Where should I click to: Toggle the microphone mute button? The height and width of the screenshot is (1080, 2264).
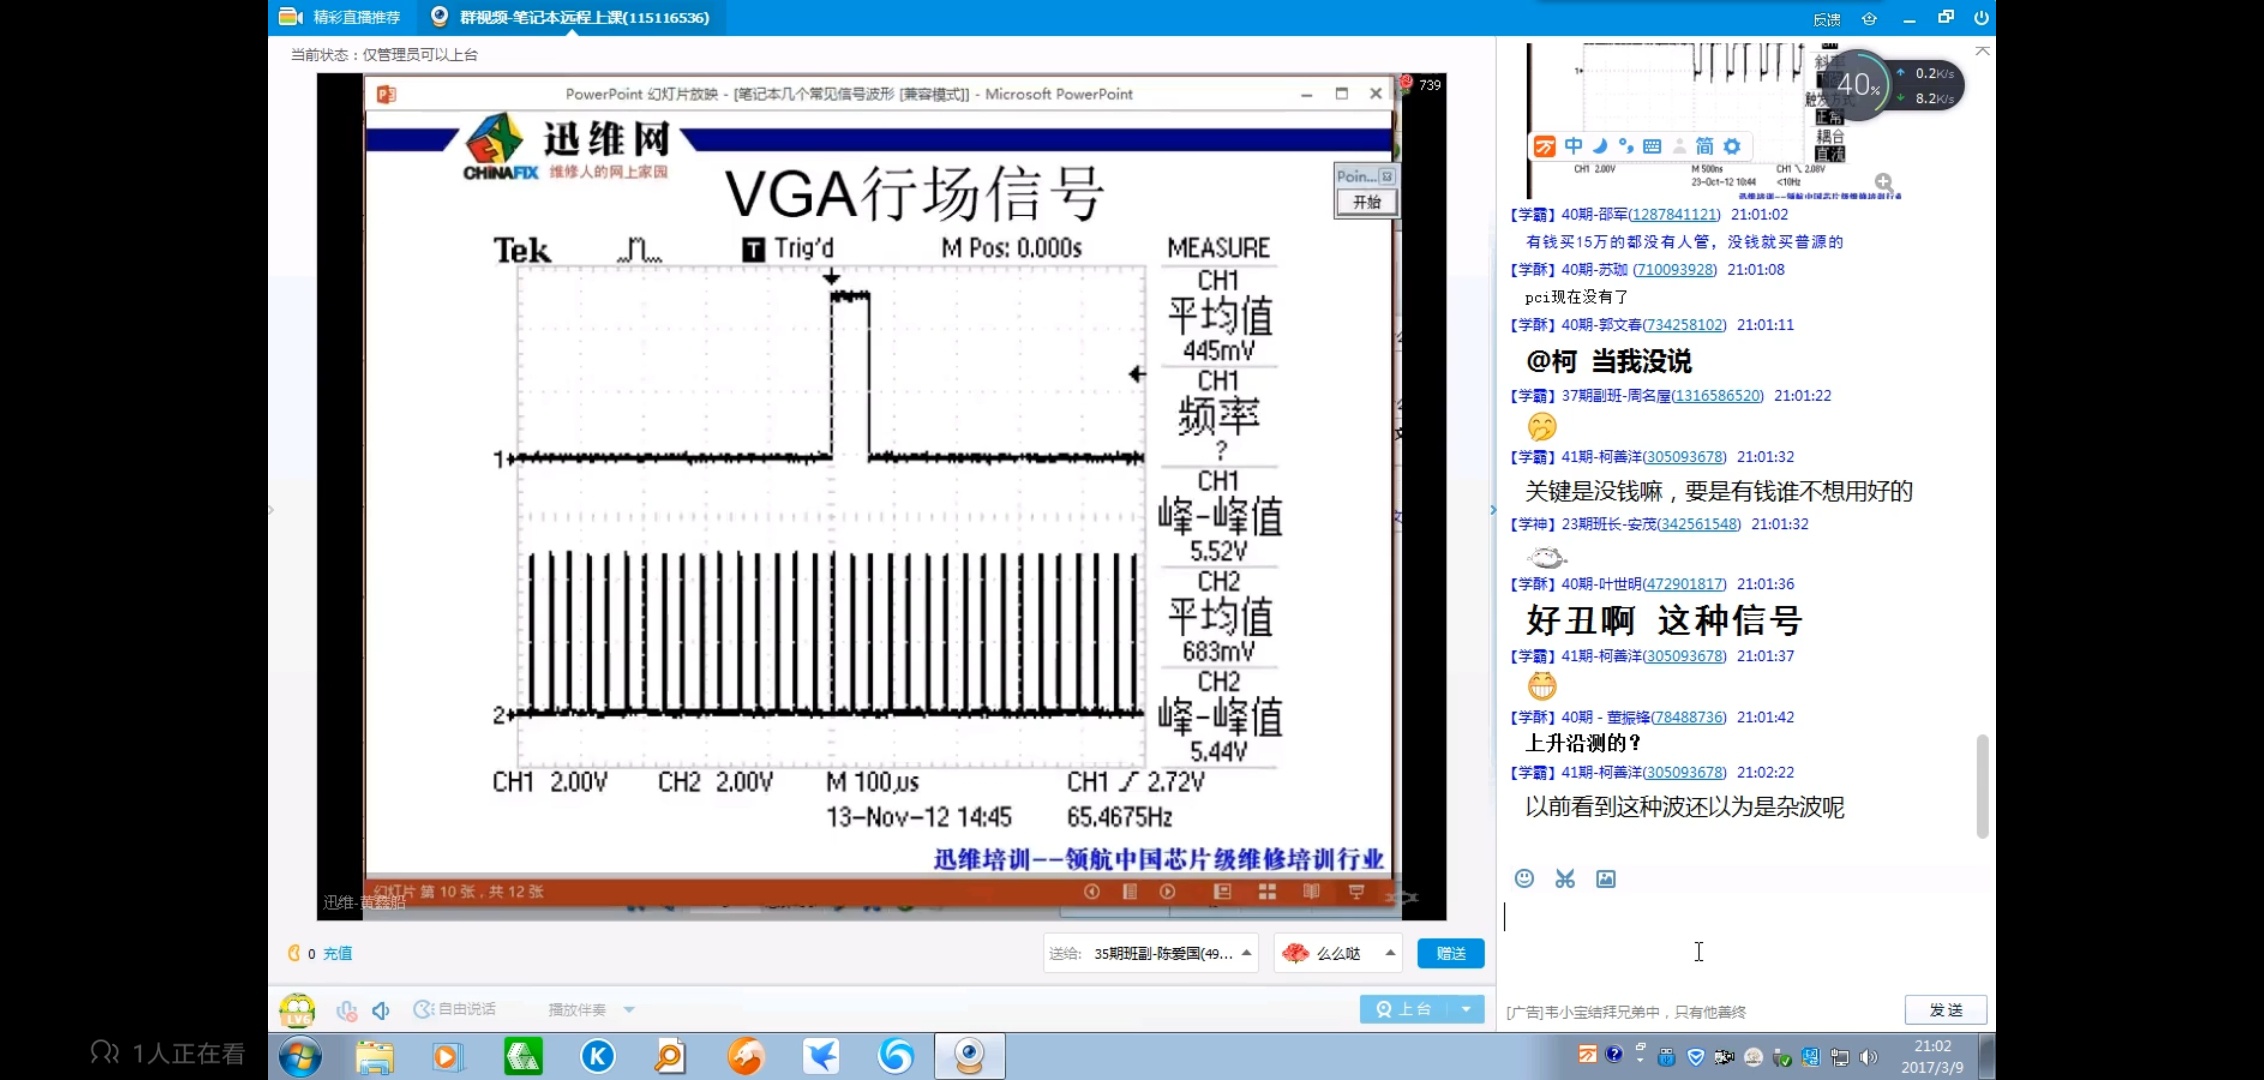[x=346, y=1010]
